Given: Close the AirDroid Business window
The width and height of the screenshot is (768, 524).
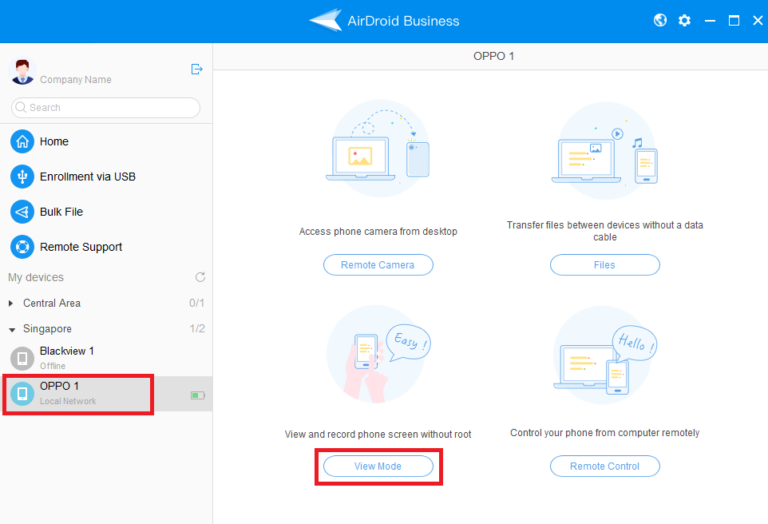Looking at the screenshot, I should 757,21.
